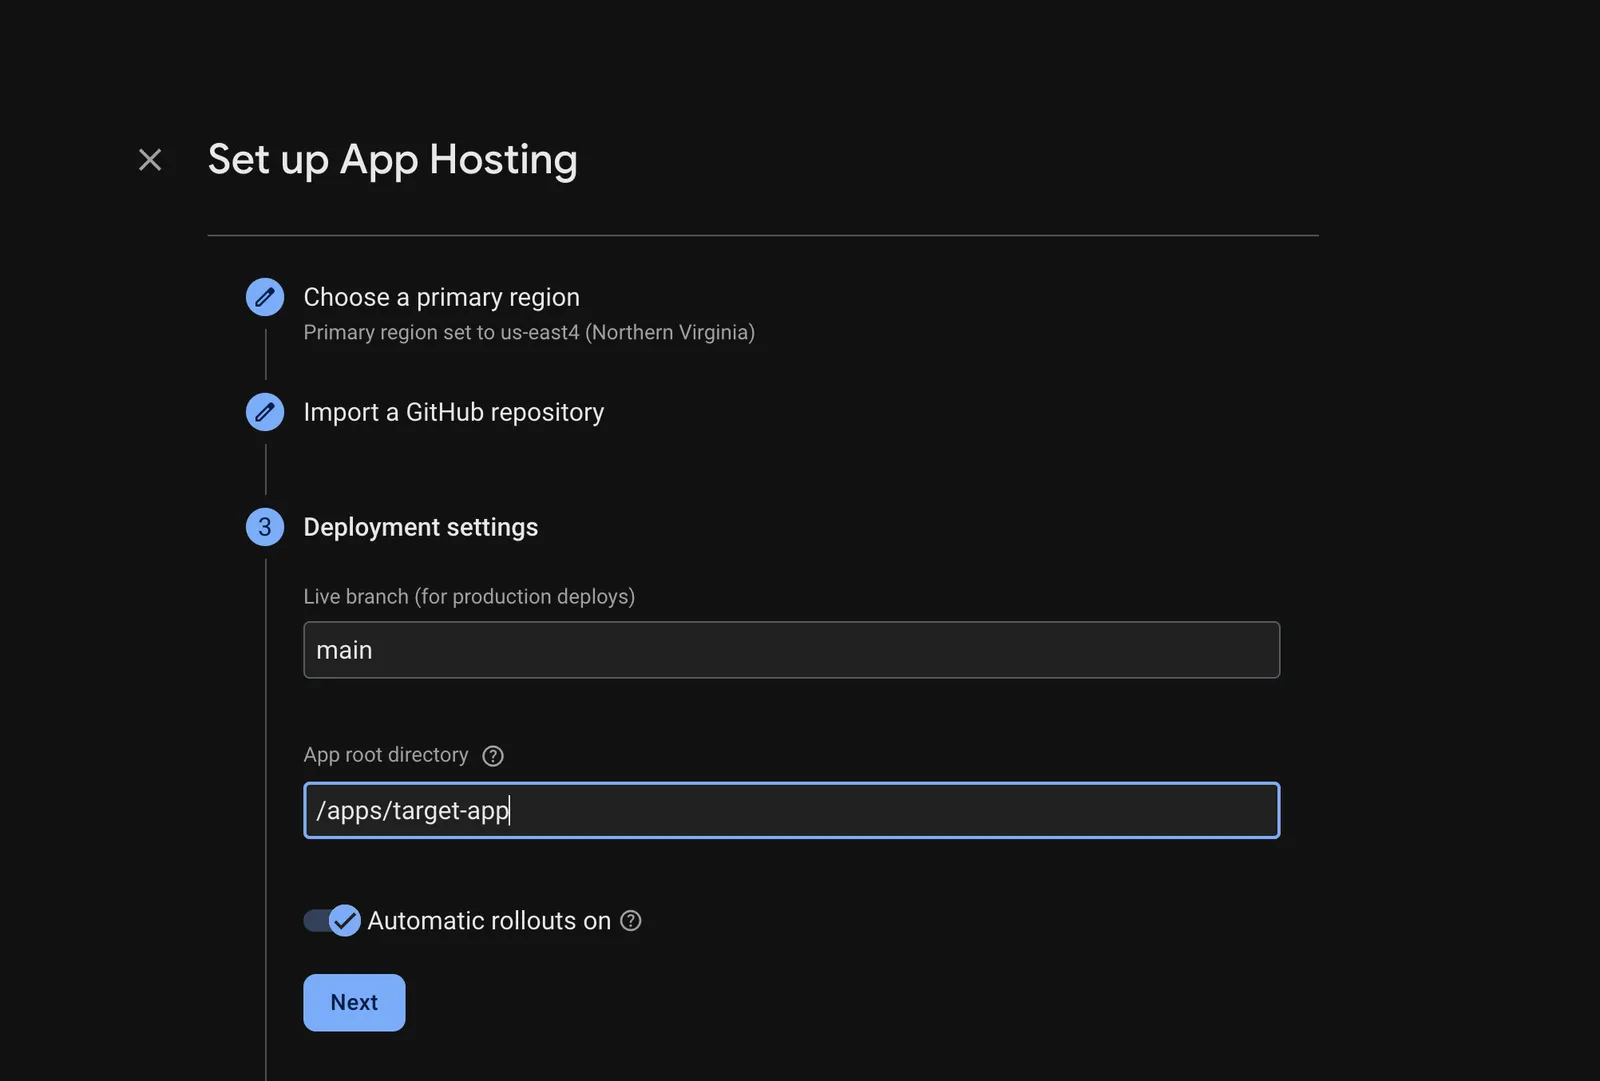Click the checkmark inside the rollouts toggle

click(x=344, y=920)
